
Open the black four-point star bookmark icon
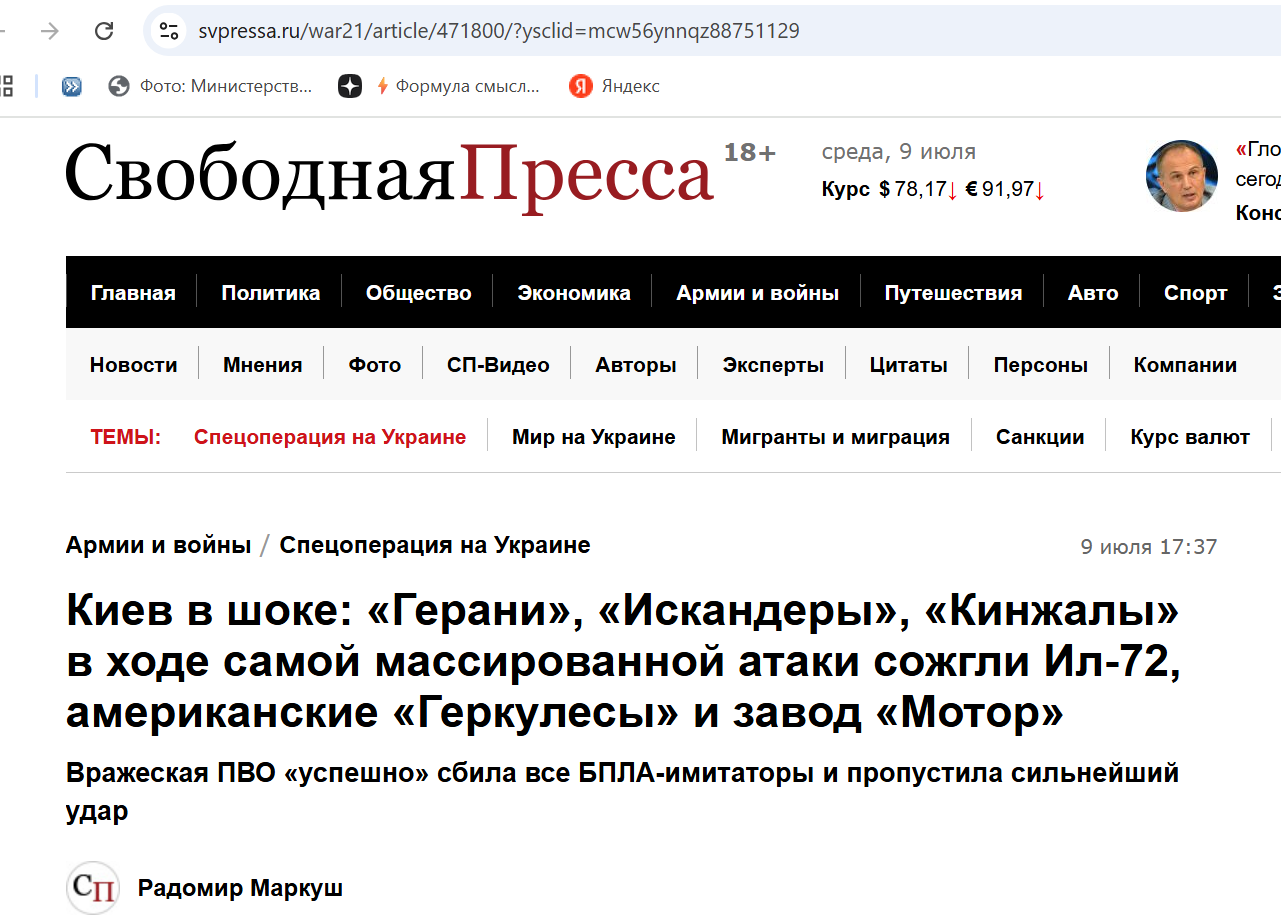[x=349, y=86]
